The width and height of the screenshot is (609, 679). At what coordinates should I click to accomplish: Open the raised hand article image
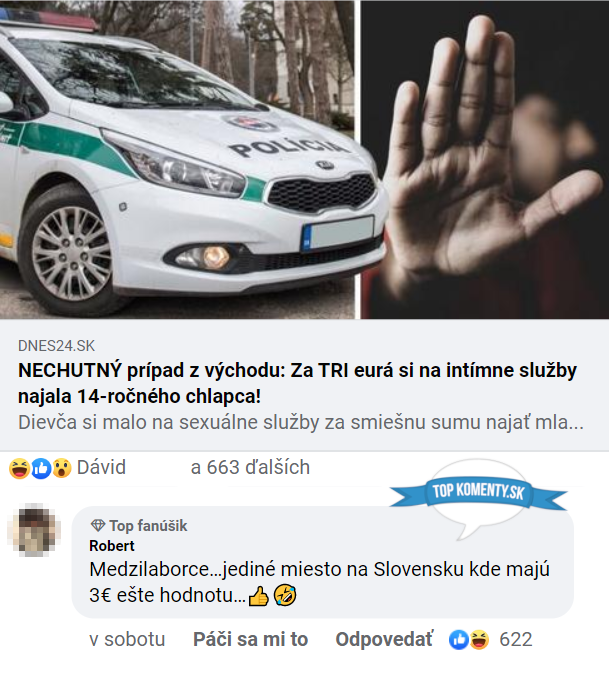pos(485,159)
